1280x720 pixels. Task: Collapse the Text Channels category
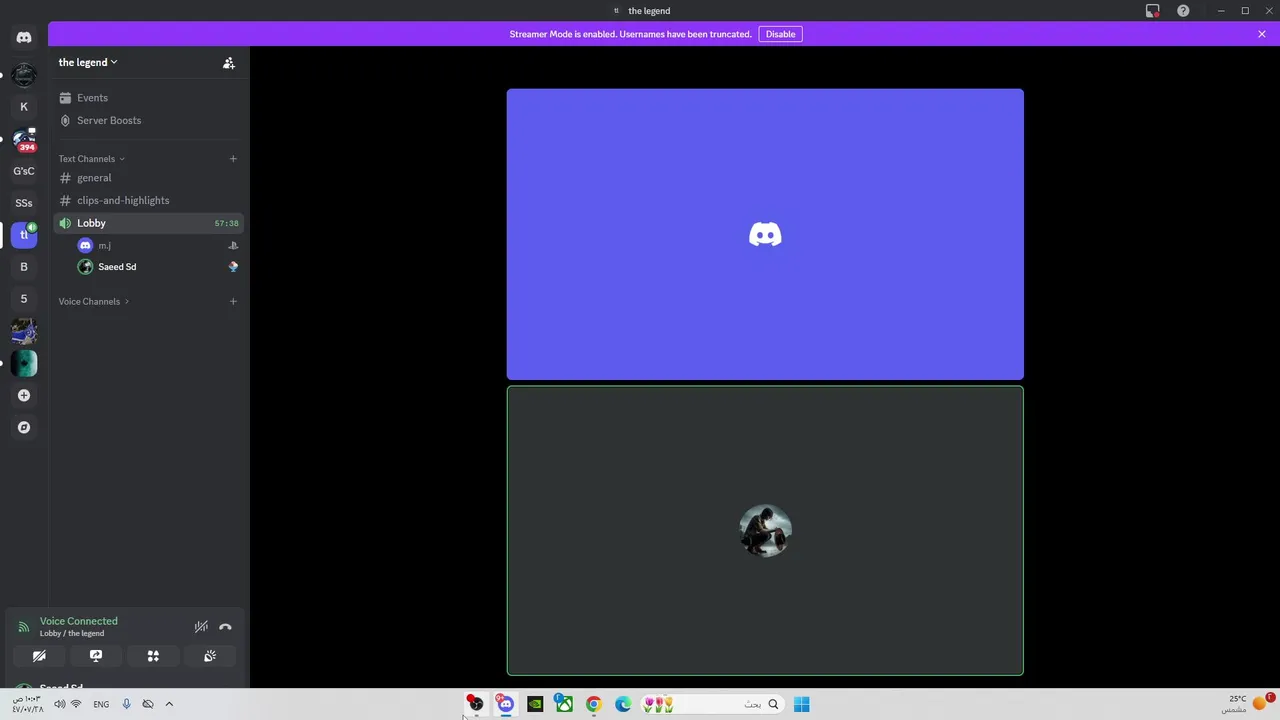tap(92, 159)
